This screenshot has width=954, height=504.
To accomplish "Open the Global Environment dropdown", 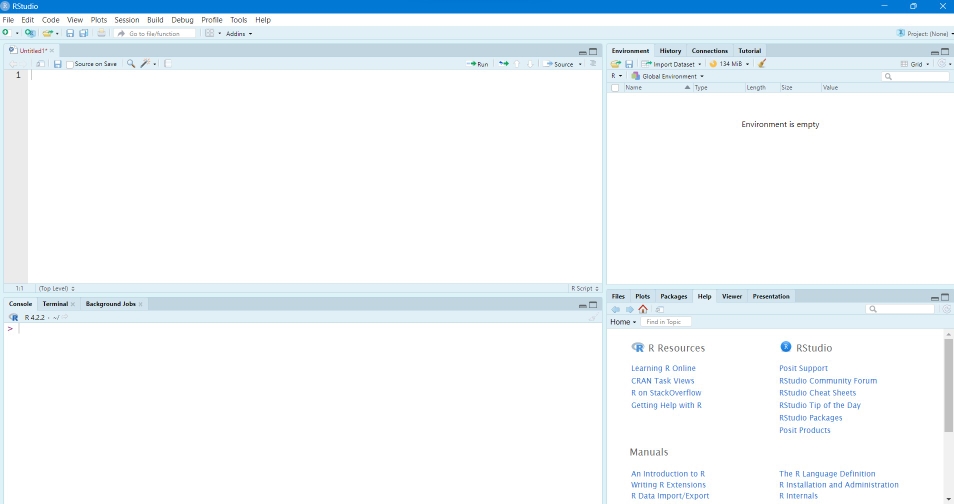I will coord(667,76).
